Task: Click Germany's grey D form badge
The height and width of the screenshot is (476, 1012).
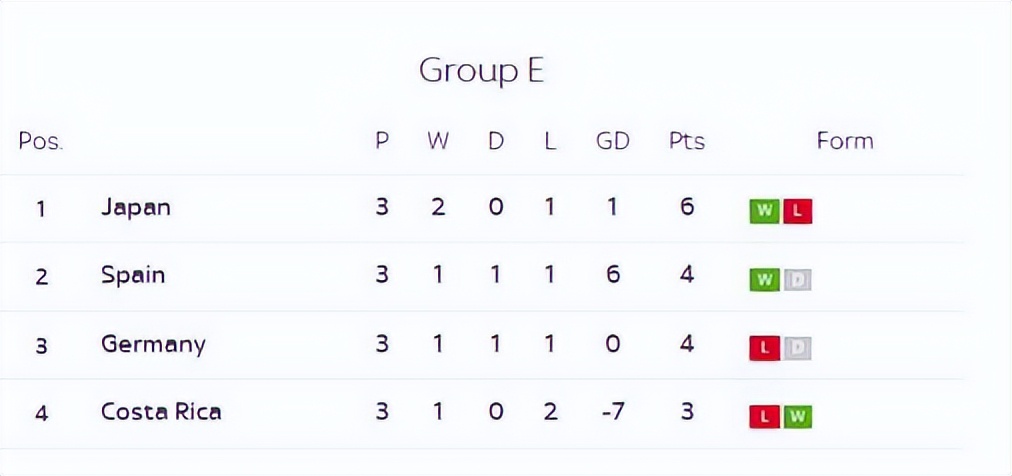Action: pyautogui.click(x=797, y=348)
